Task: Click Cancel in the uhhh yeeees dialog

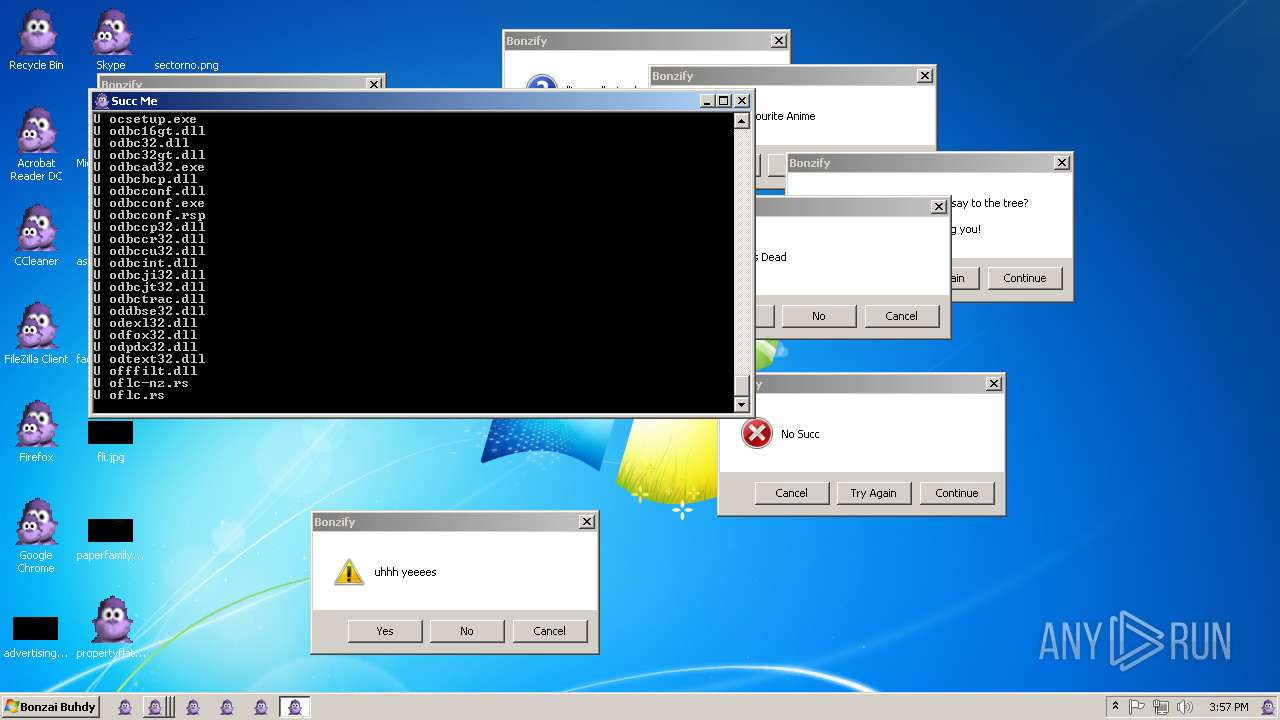Action: [x=549, y=631]
